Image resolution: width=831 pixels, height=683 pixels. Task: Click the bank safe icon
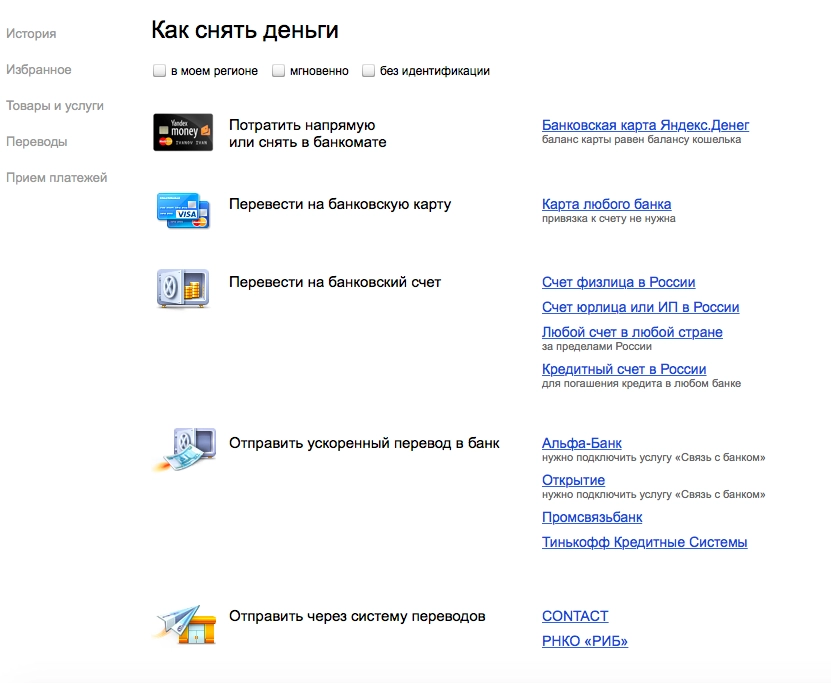[x=183, y=288]
